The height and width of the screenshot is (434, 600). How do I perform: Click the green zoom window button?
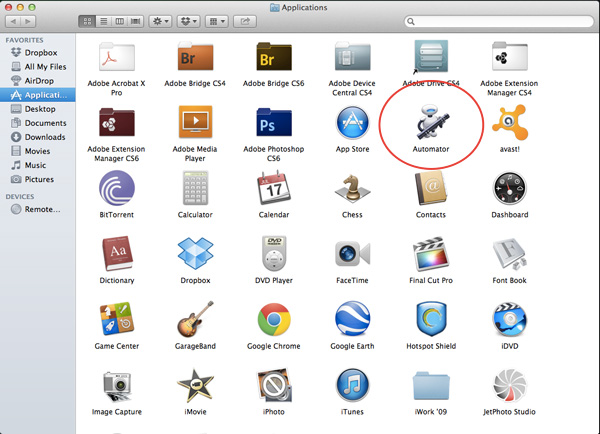point(32,7)
